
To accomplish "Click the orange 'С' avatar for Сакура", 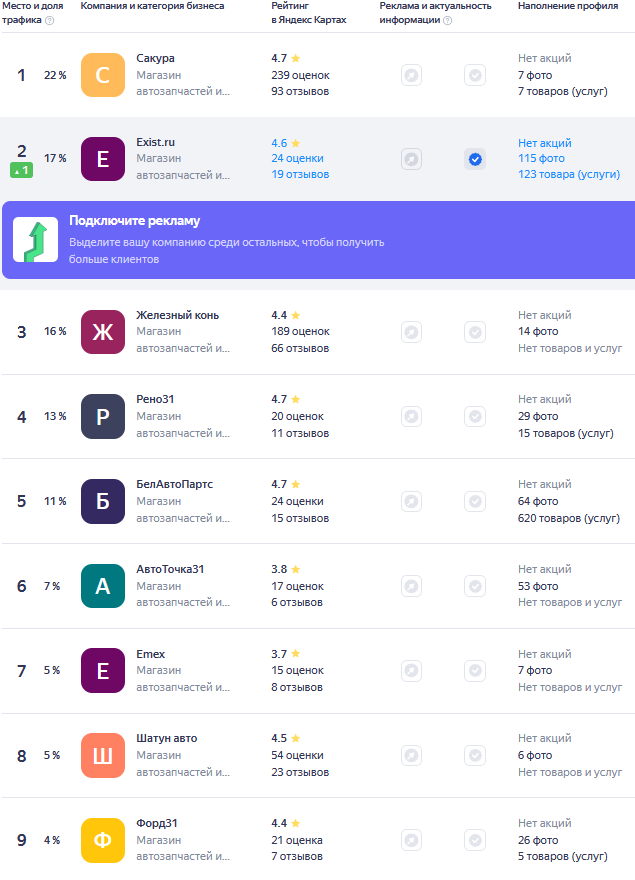I will point(102,75).
